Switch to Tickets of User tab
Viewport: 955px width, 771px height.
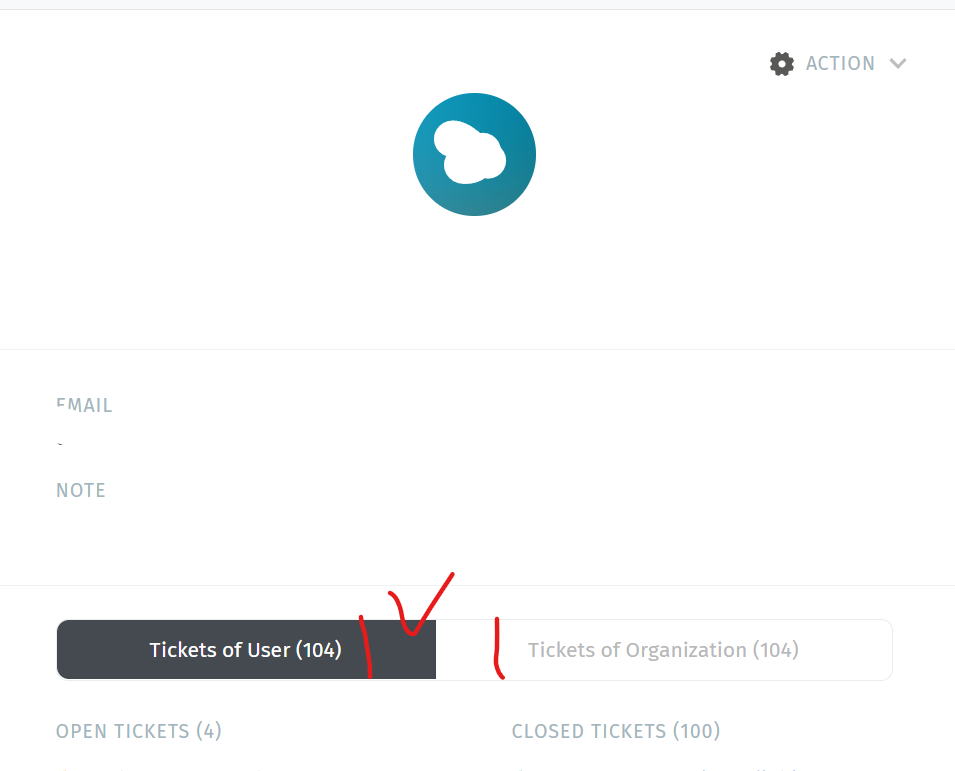click(246, 649)
